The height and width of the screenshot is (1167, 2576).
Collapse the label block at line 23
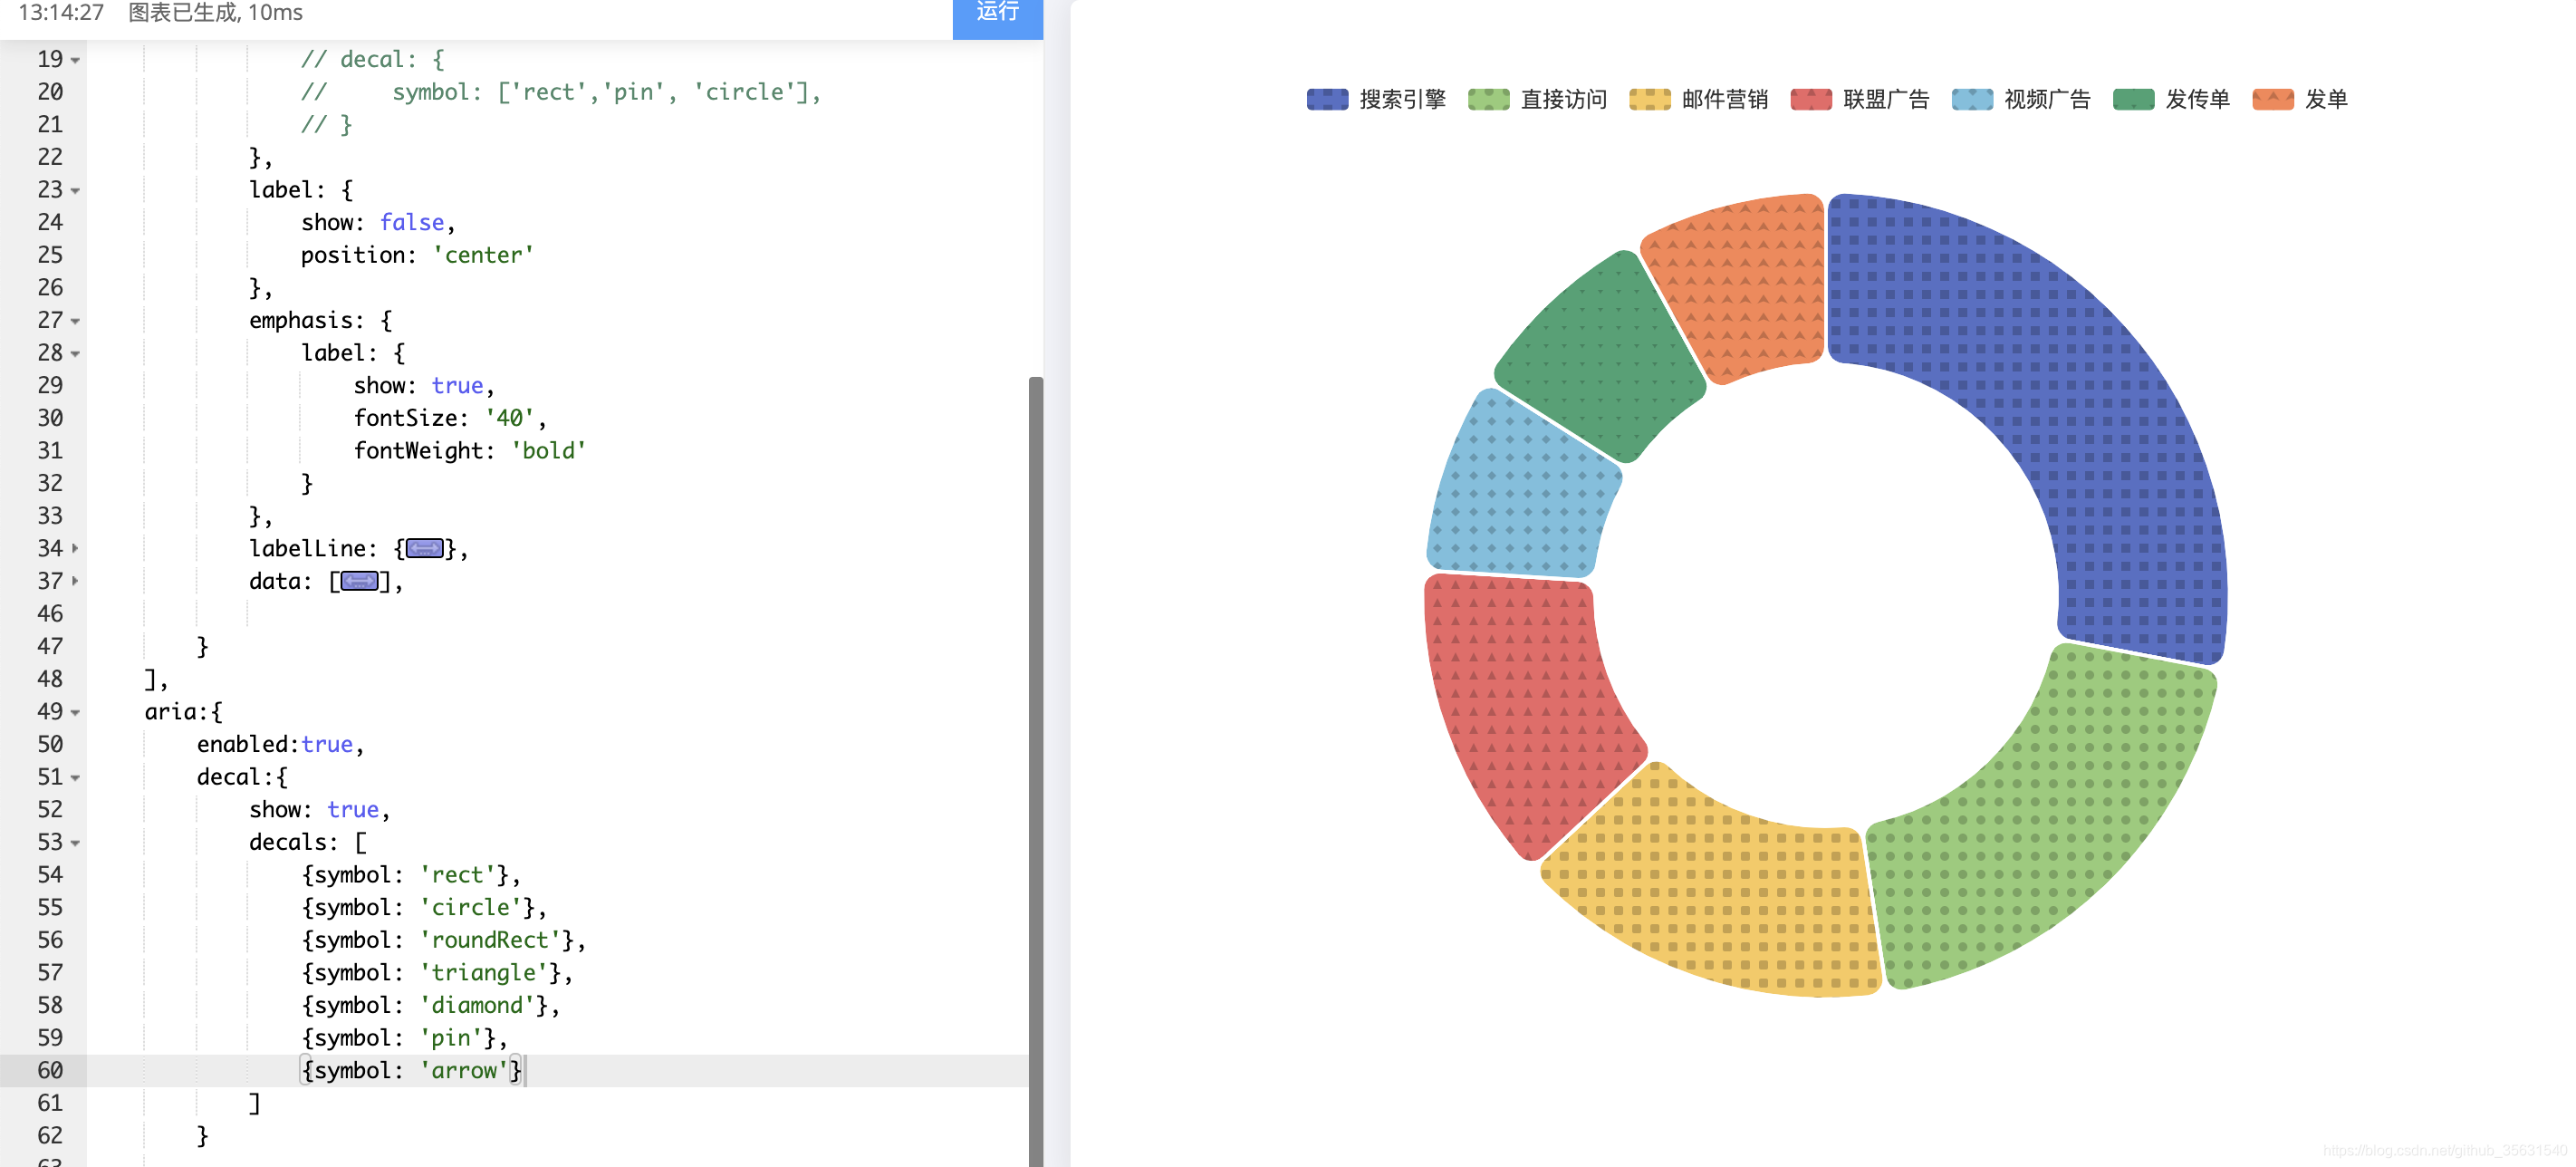coord(75,190)
